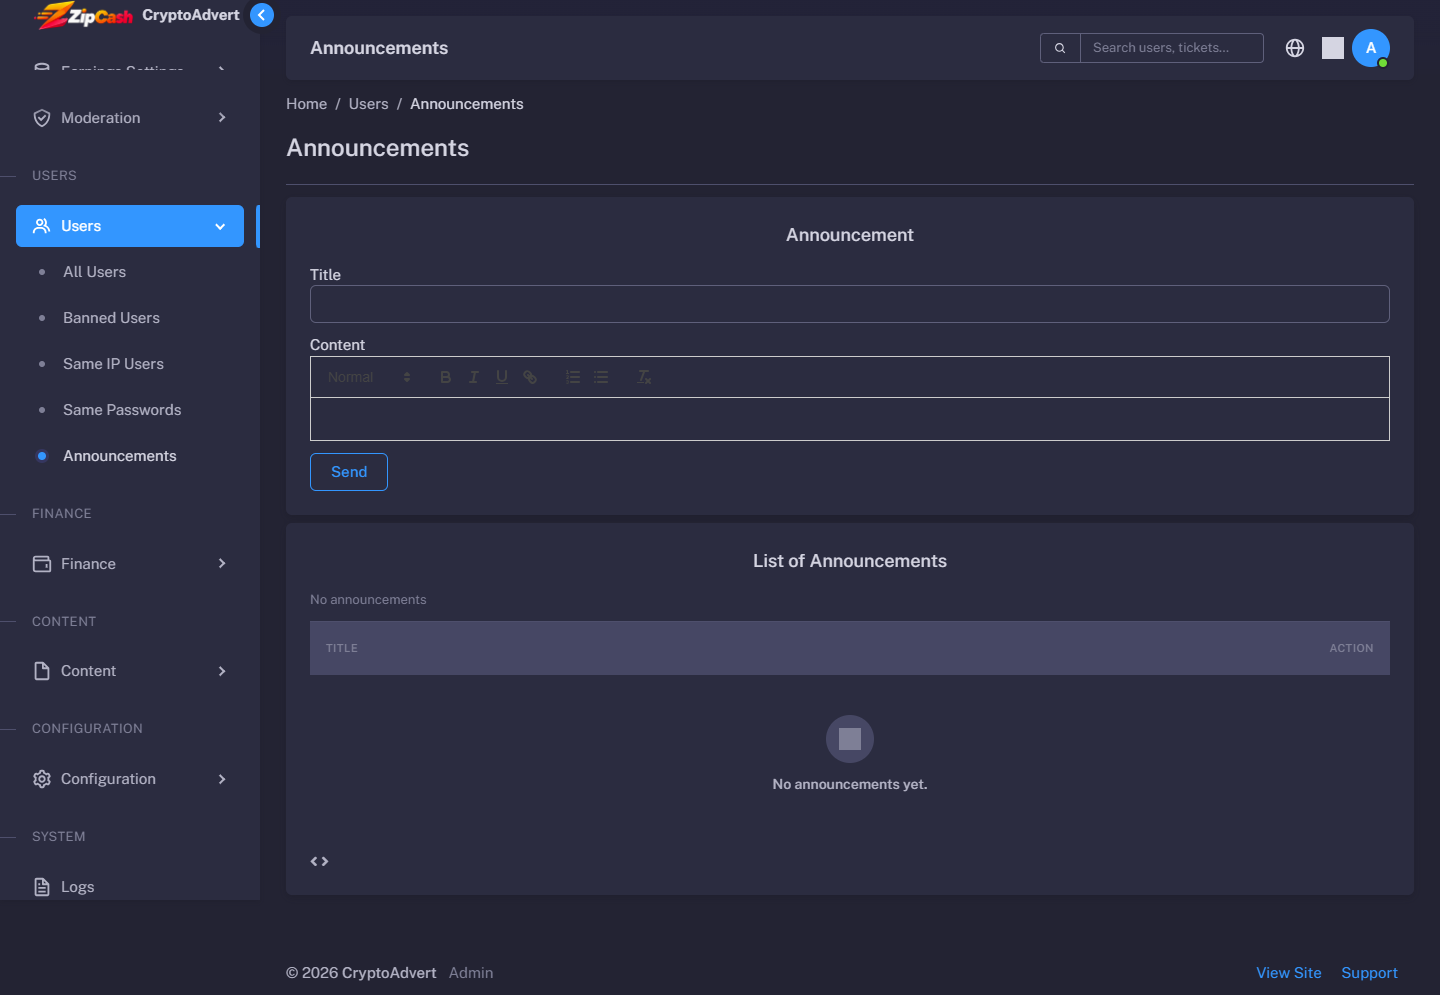This screenshot has height=995, width=1440.
Task: Click the square icon beside the avatar
Action: point(1333,48)
